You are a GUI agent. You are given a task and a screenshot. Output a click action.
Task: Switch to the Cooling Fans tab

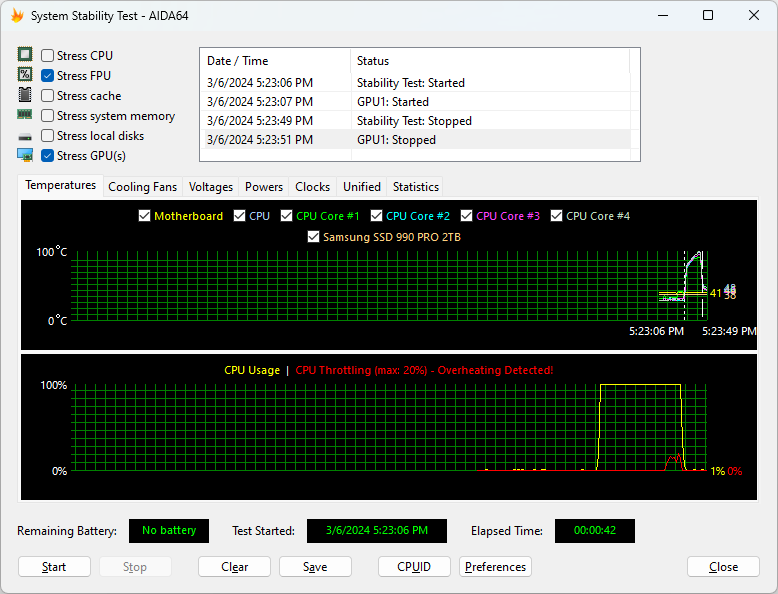142,187
